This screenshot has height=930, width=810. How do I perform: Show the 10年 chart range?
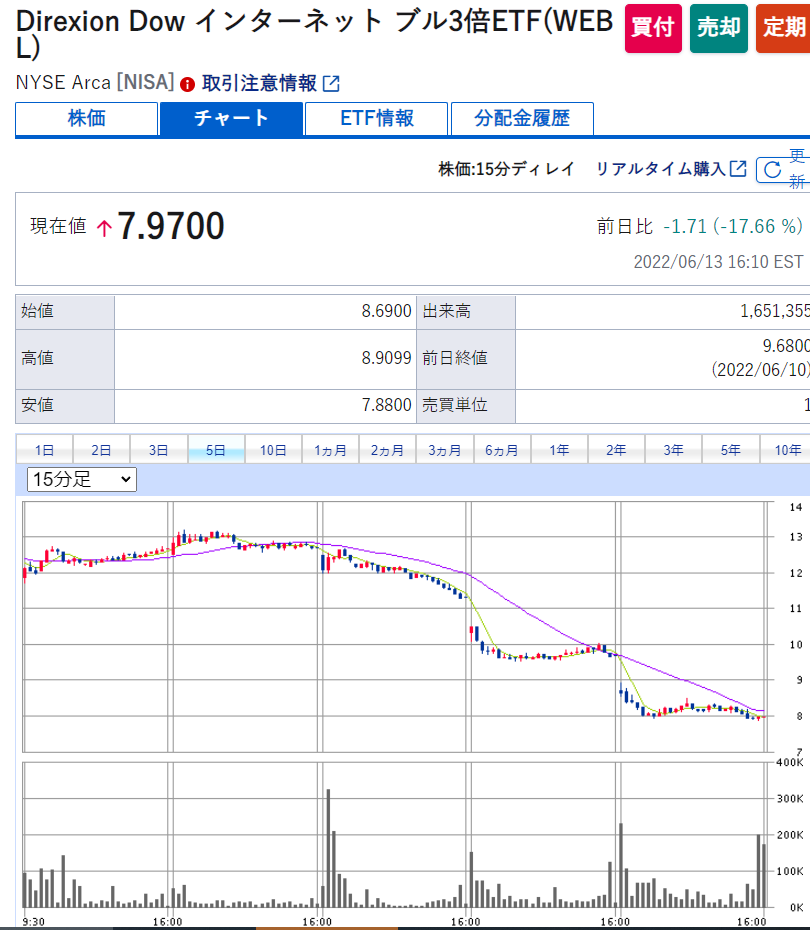(x=787, y=450)
